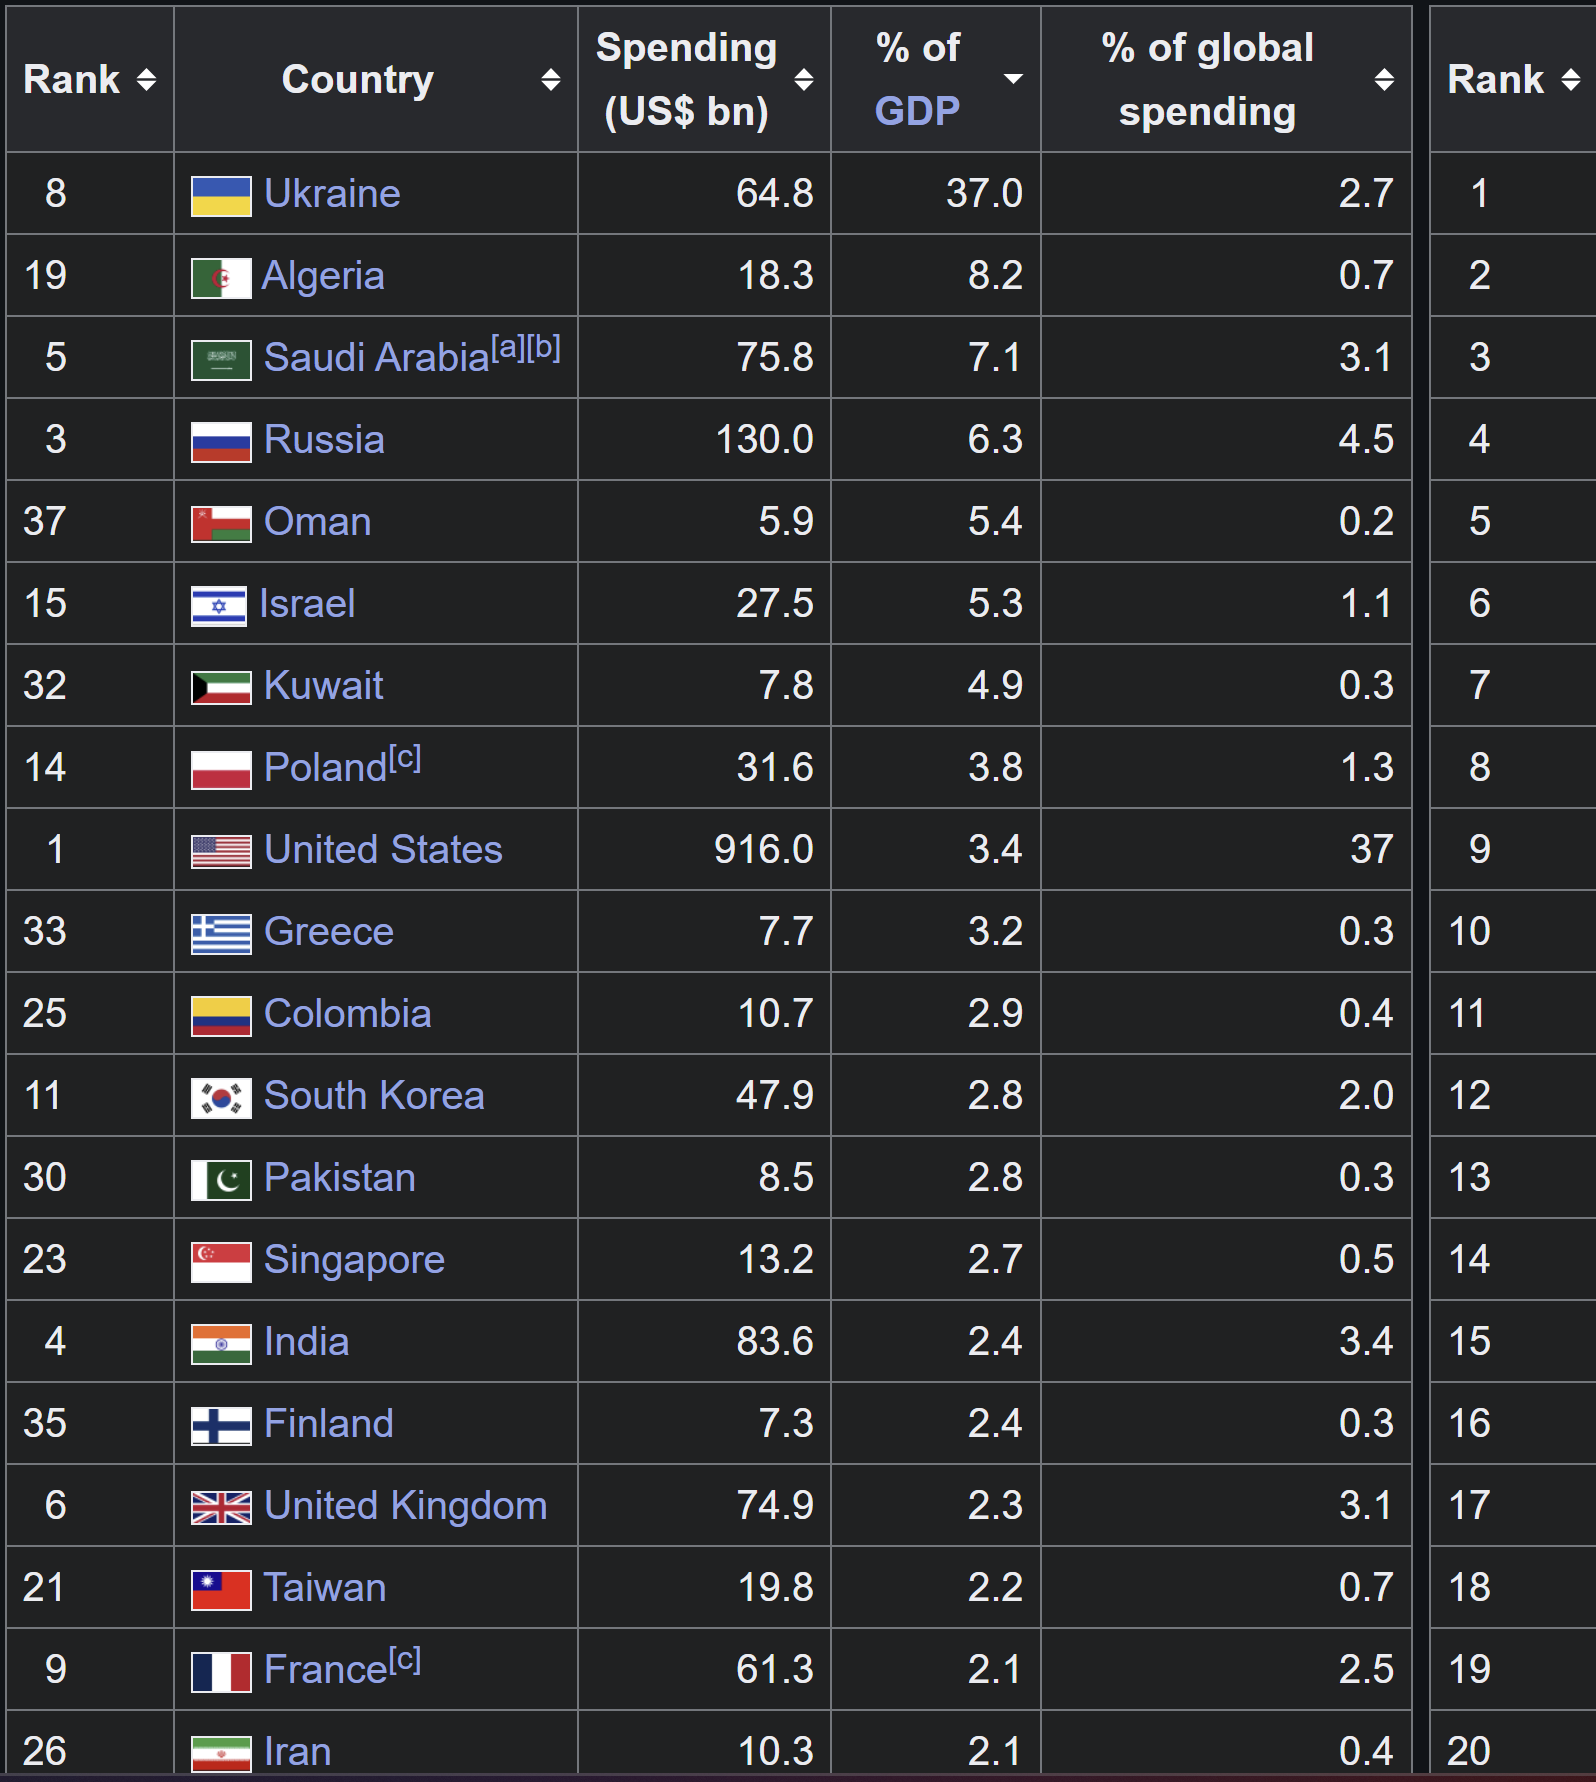1596x1782 pixels.
Task: Select Russia's 4.5 global spending cell
Action: [1226, 440]
